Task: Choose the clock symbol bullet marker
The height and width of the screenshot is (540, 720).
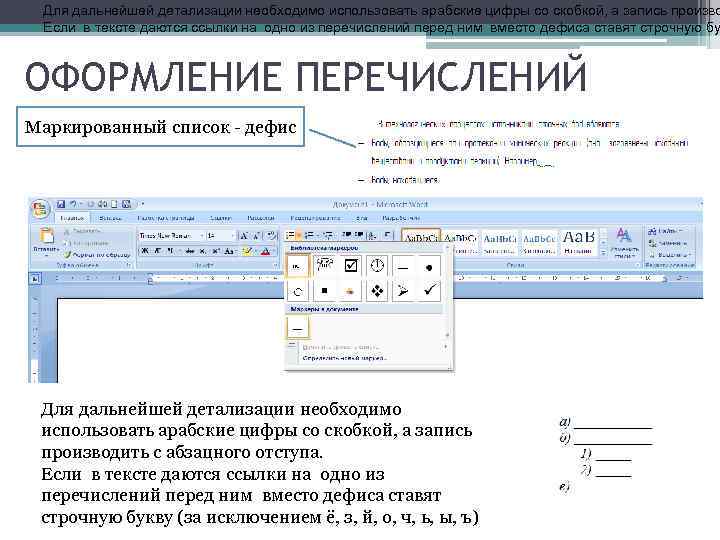Action: click(377, 266)
